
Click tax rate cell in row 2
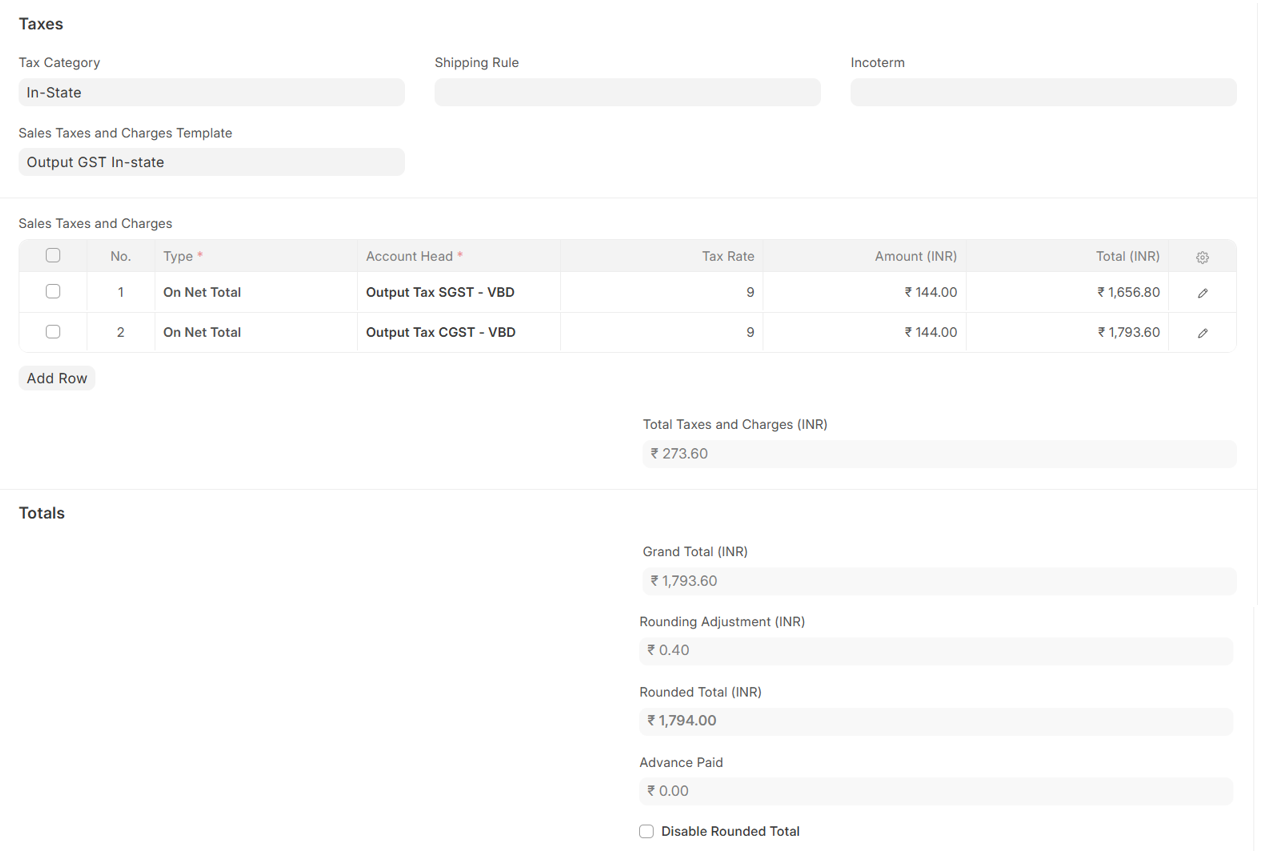tap(661, 332)
